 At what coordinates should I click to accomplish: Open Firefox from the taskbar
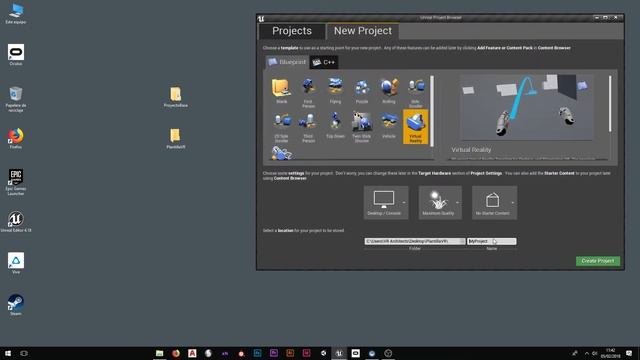(176, 353)
